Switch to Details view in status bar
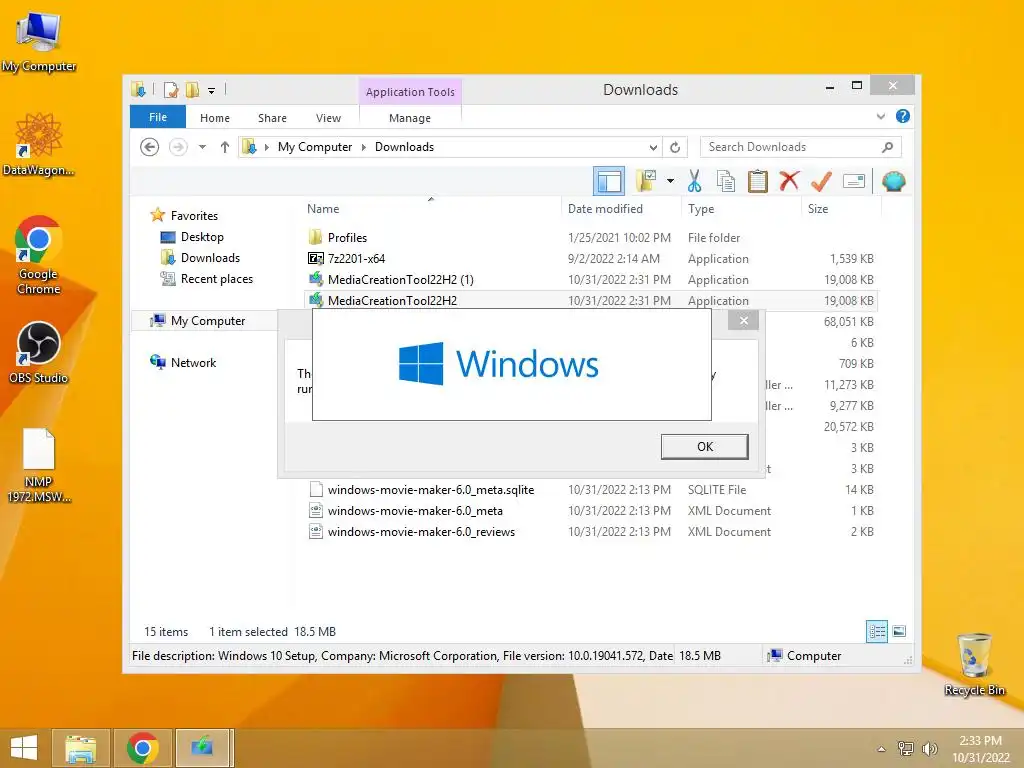This screenshot has height=768, width=1024. pos(876,631)
